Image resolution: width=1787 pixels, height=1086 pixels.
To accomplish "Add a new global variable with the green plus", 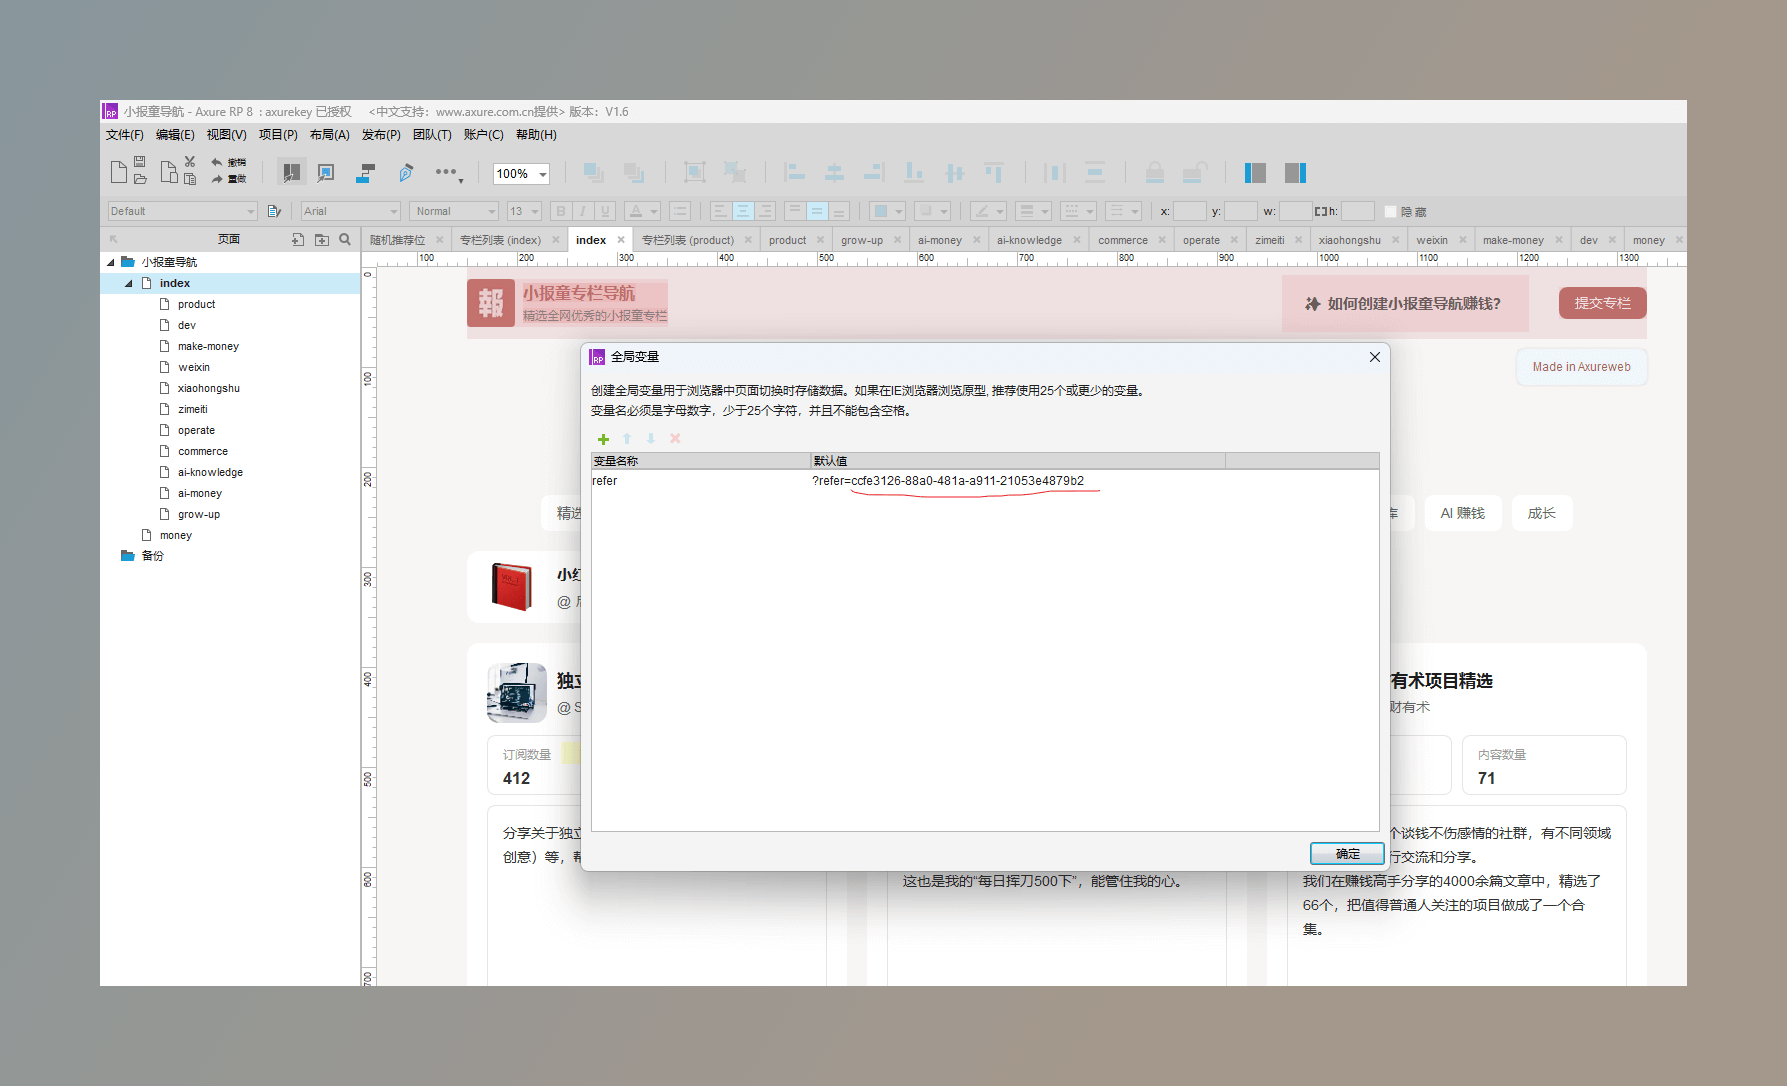I will tap(603, 439).
